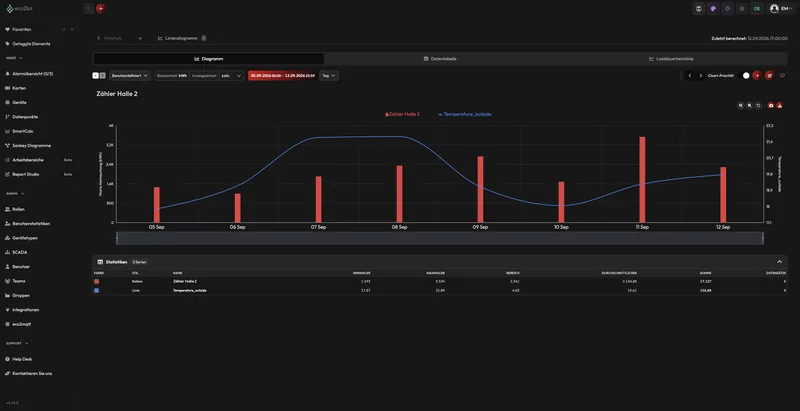Open the Benutzerdefiniert dropdown
The width and height of the screenshot is (800, 411).
(x=130, y=75)
